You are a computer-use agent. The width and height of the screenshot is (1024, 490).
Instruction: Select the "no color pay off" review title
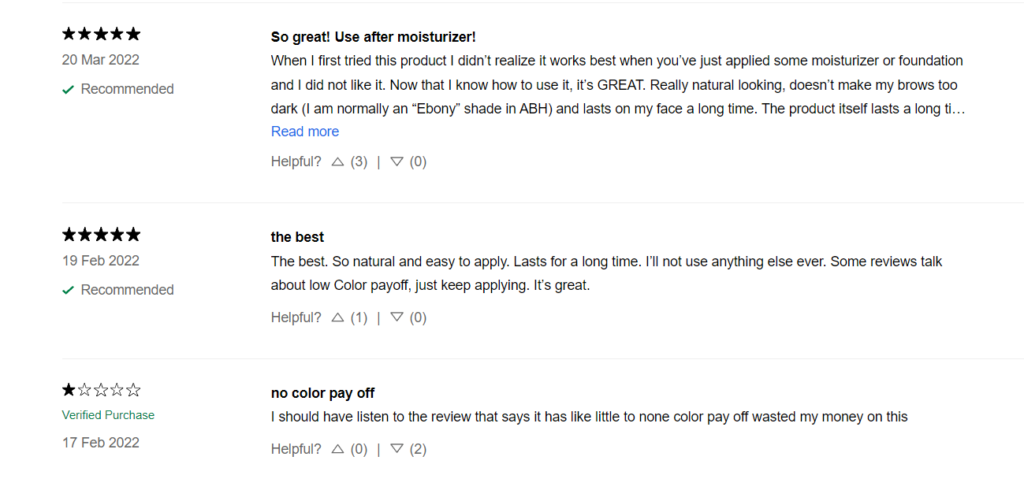pos(323,393)
